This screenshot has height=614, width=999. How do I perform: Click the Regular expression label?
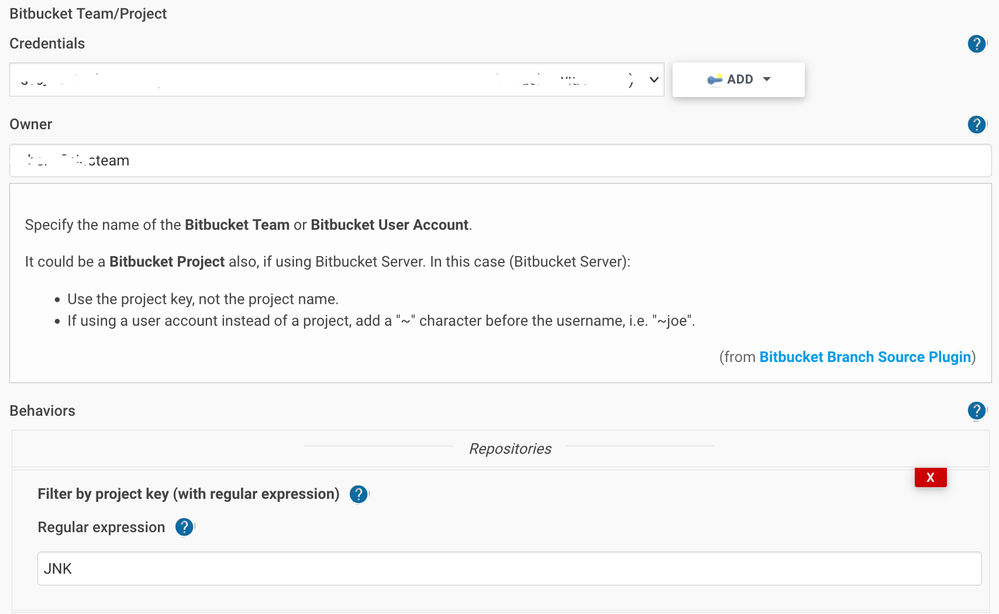tap(101, 527)
